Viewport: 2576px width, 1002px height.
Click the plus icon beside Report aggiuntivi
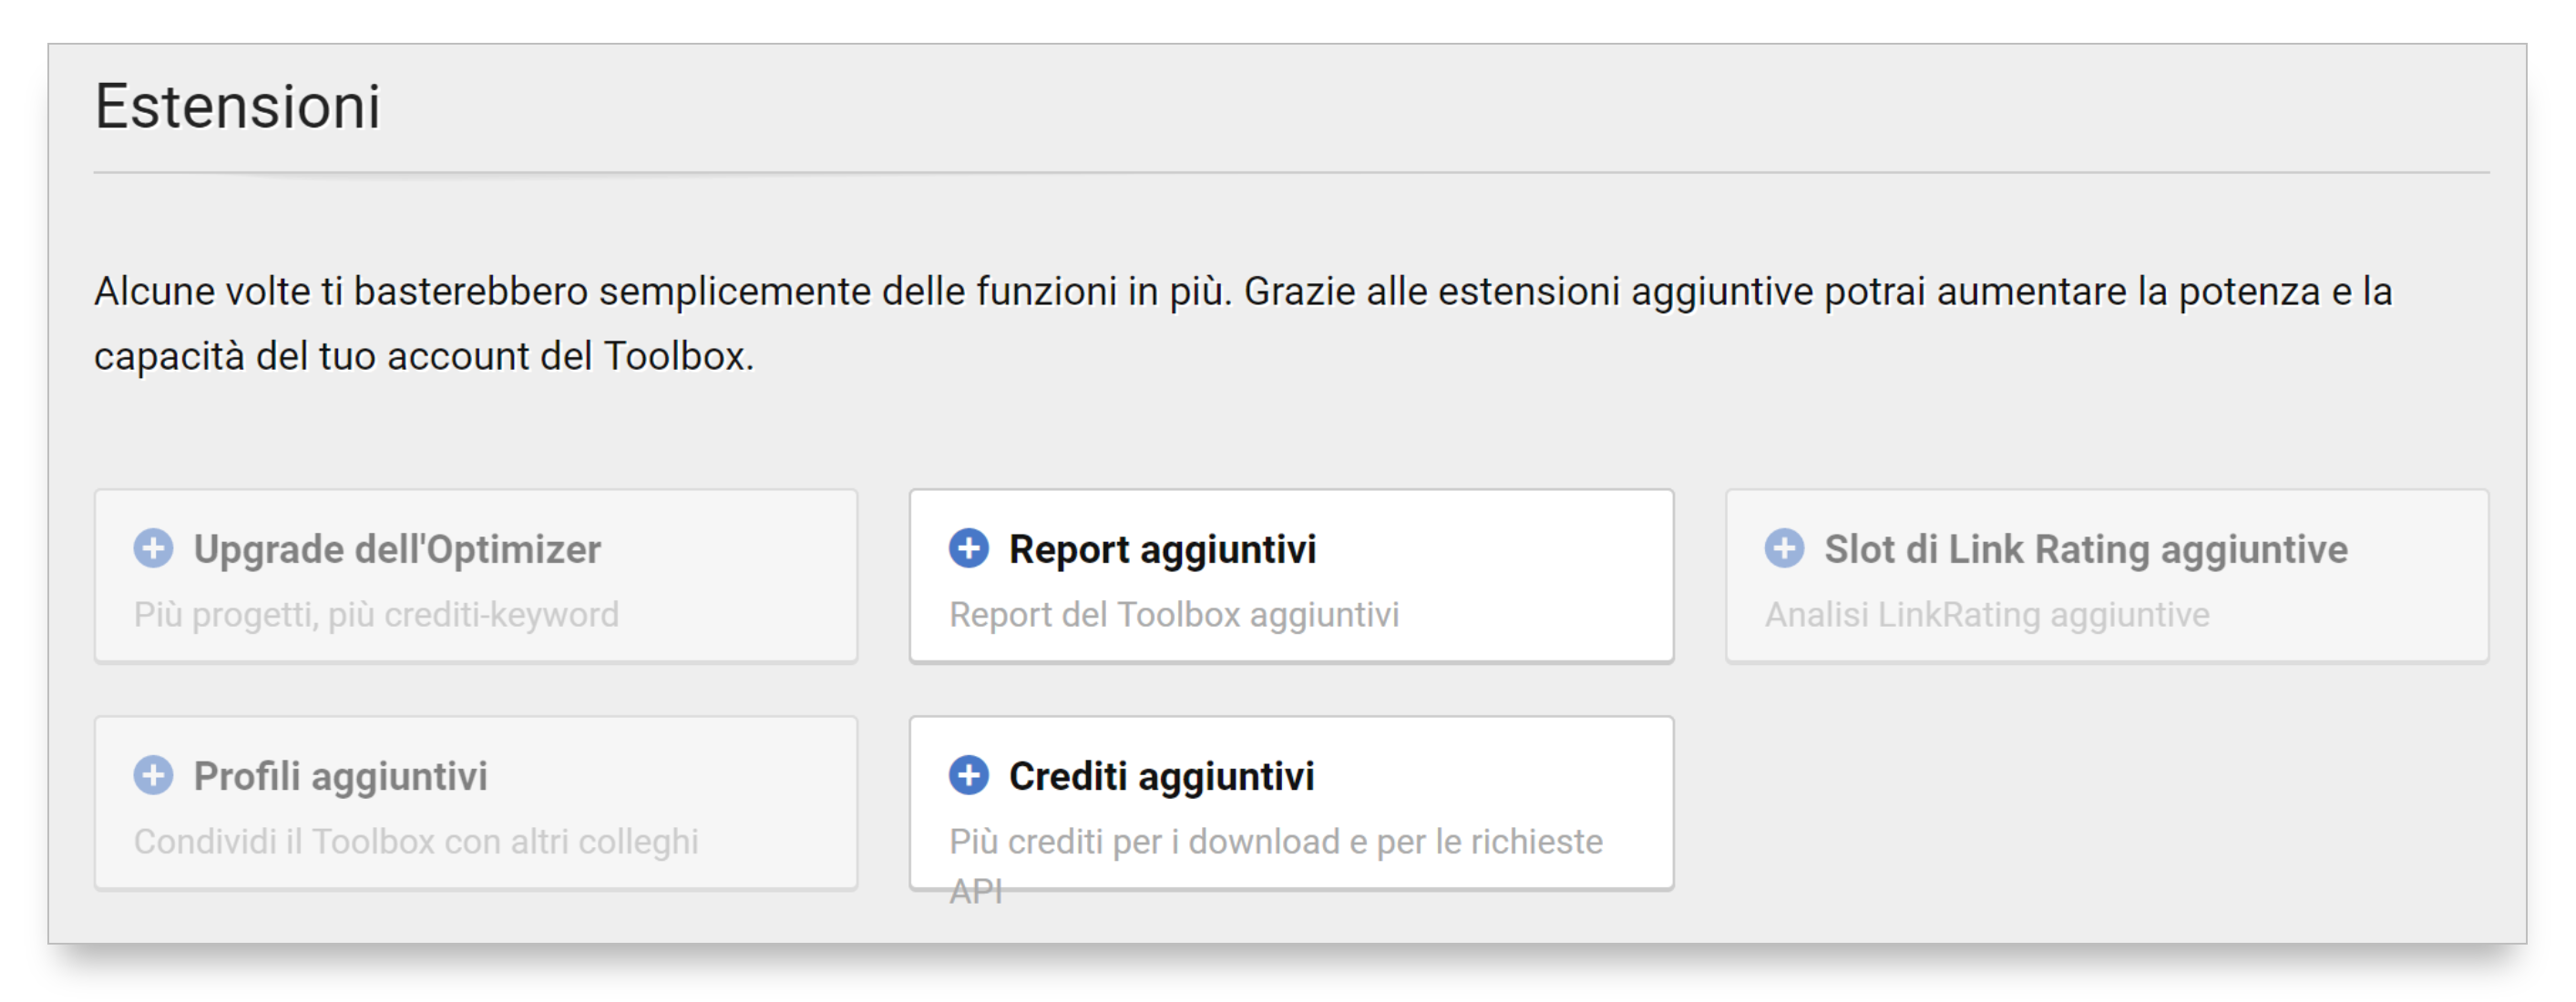tap(968, 548)
